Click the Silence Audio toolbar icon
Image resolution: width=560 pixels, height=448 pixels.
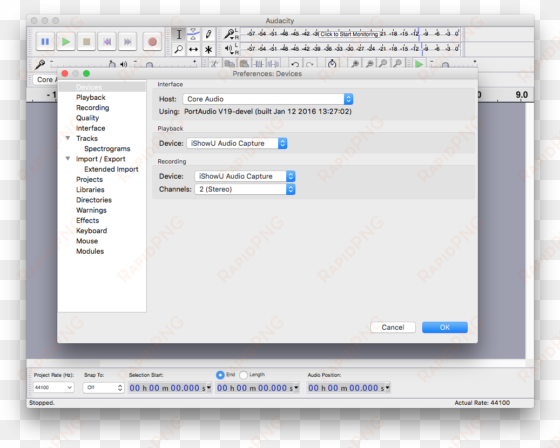click(x=274, y=64)
